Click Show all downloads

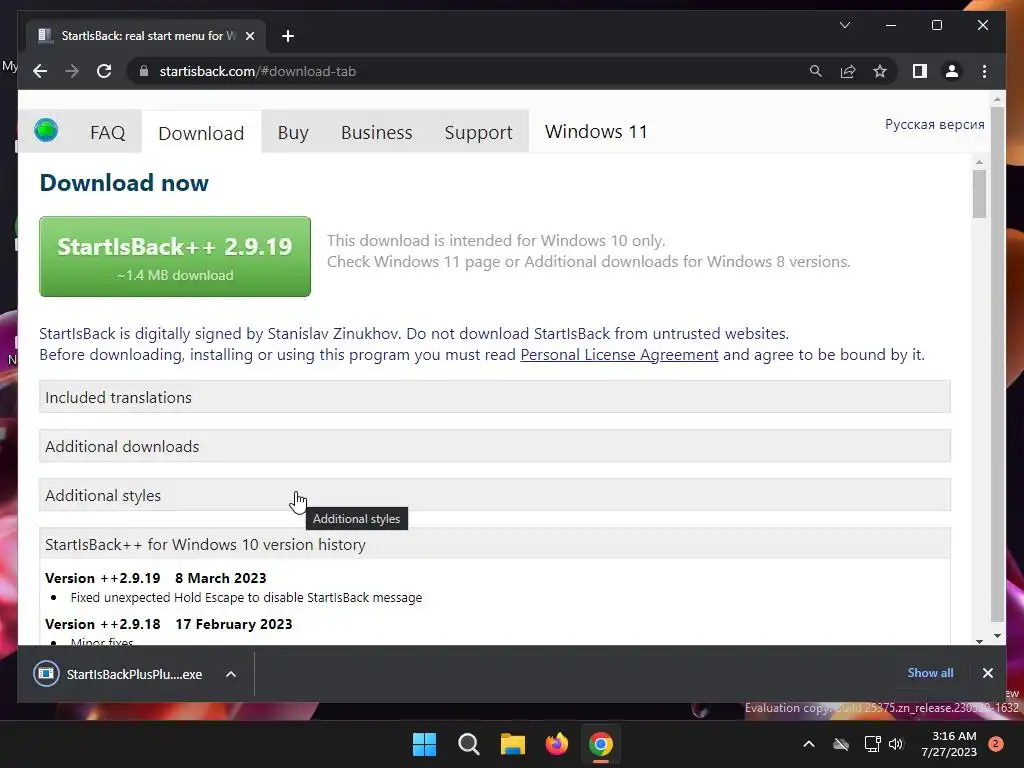click(x=930, y=673)
